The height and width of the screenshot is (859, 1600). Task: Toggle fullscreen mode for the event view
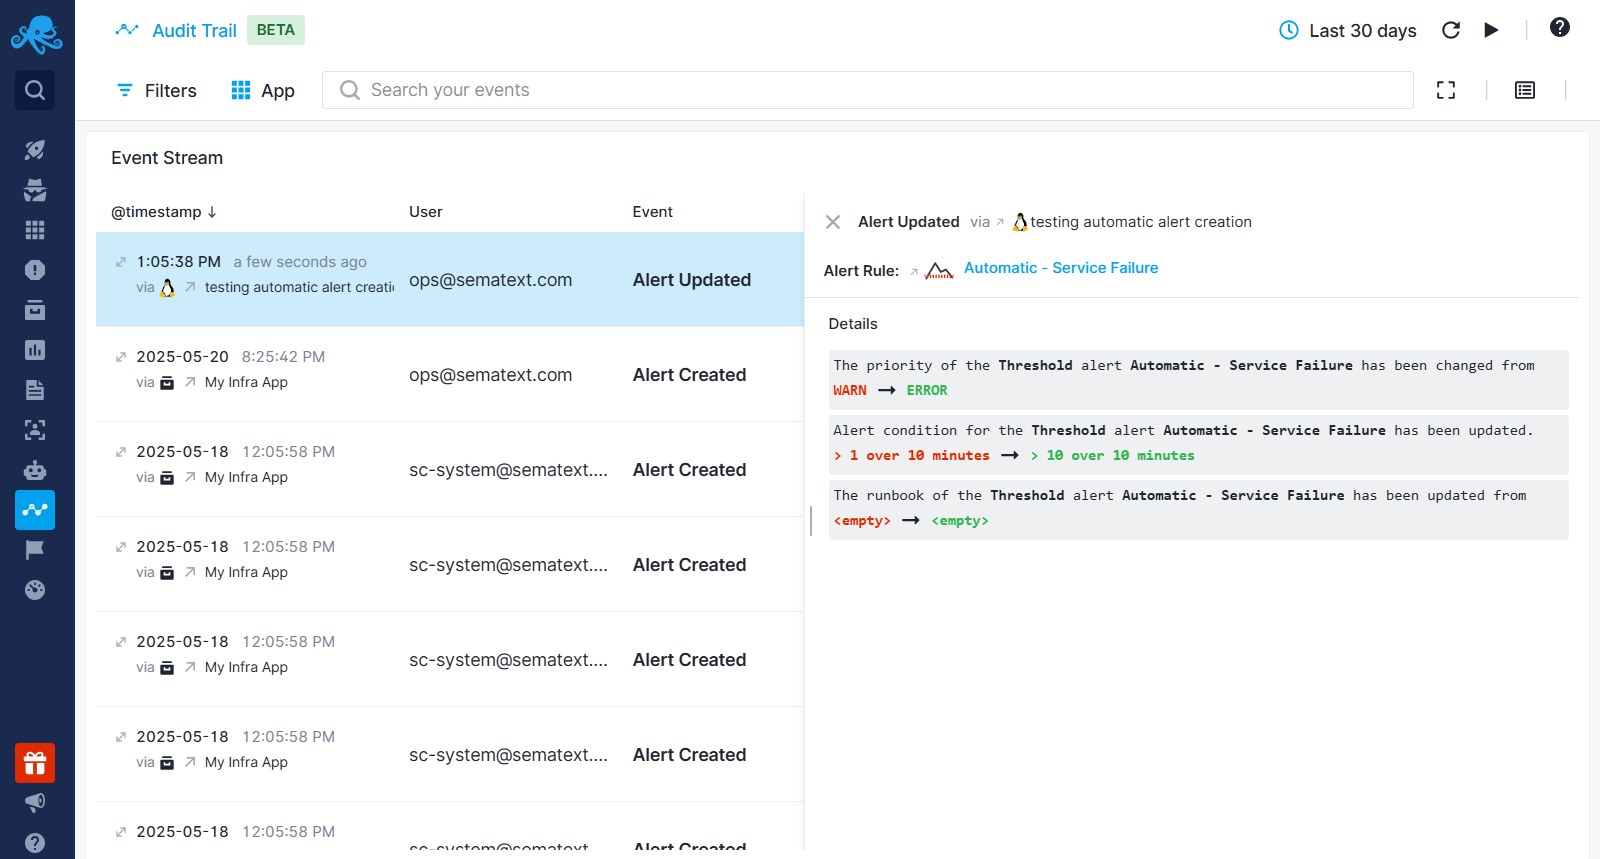[1446, 90]
